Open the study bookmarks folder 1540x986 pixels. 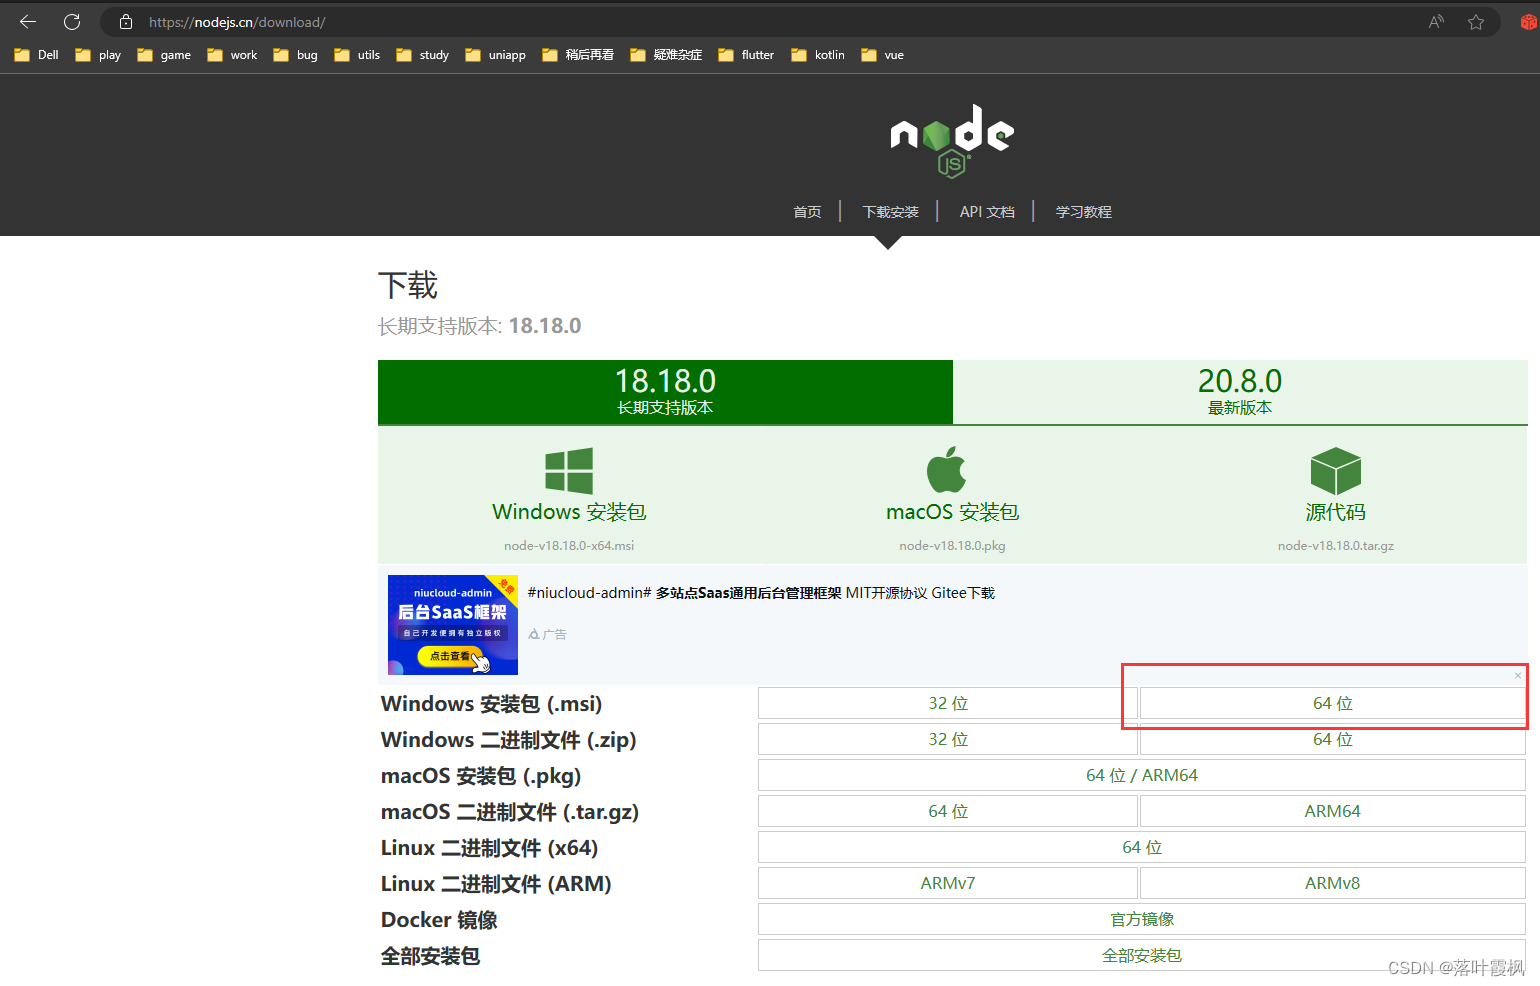click(x=422, y=55)
